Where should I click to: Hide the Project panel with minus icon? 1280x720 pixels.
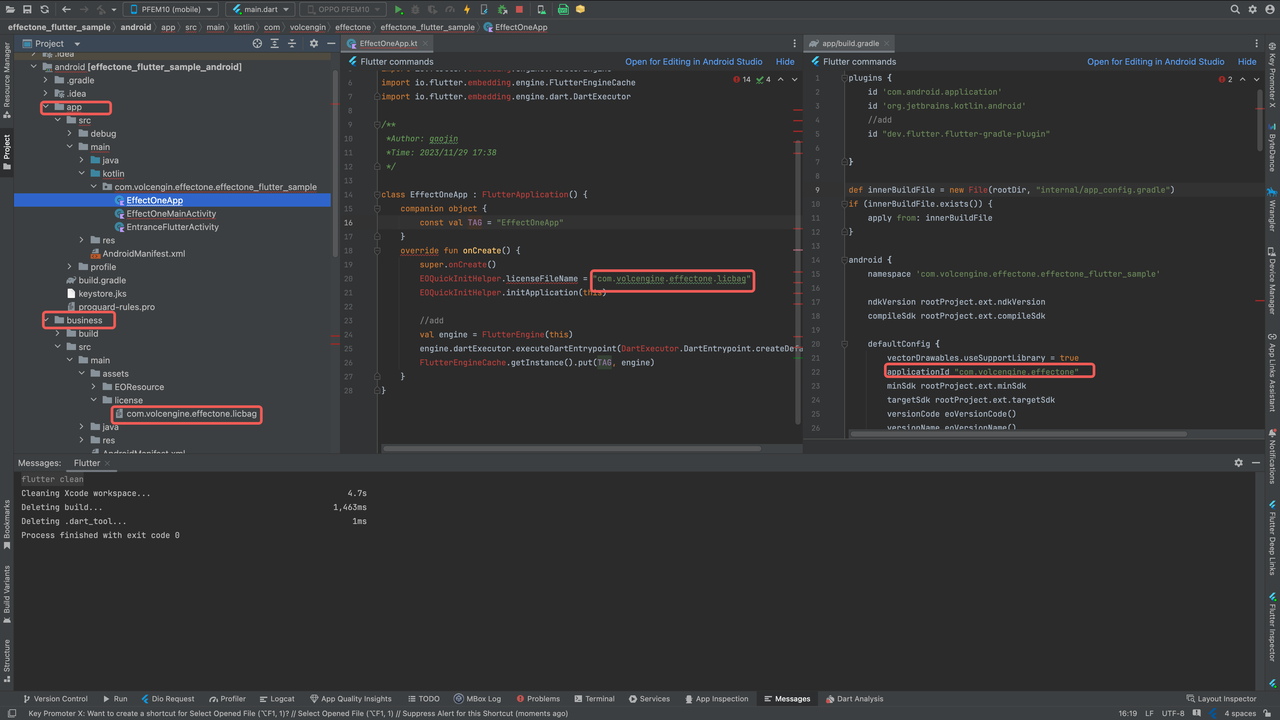(x=330, y=43)
